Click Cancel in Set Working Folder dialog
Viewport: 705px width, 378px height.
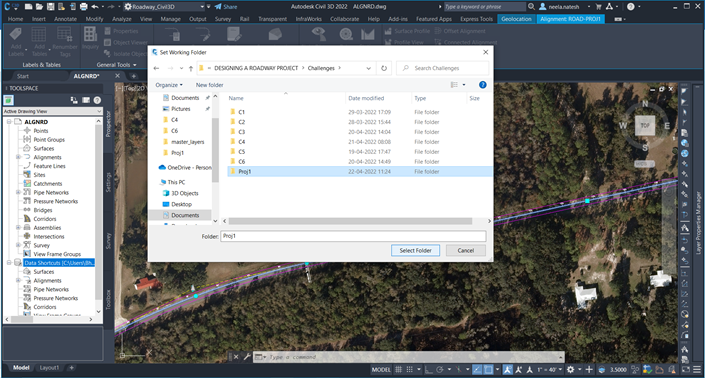[466, 250]
